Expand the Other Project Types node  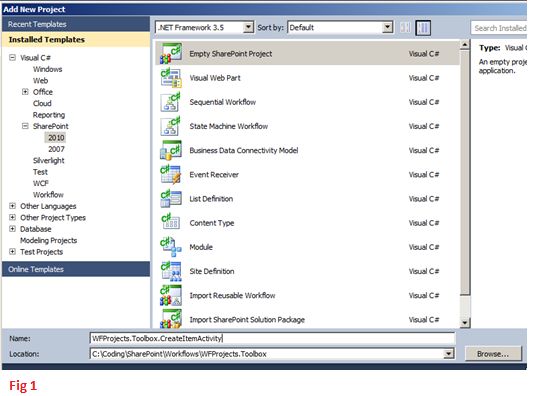tap(13, 217)
